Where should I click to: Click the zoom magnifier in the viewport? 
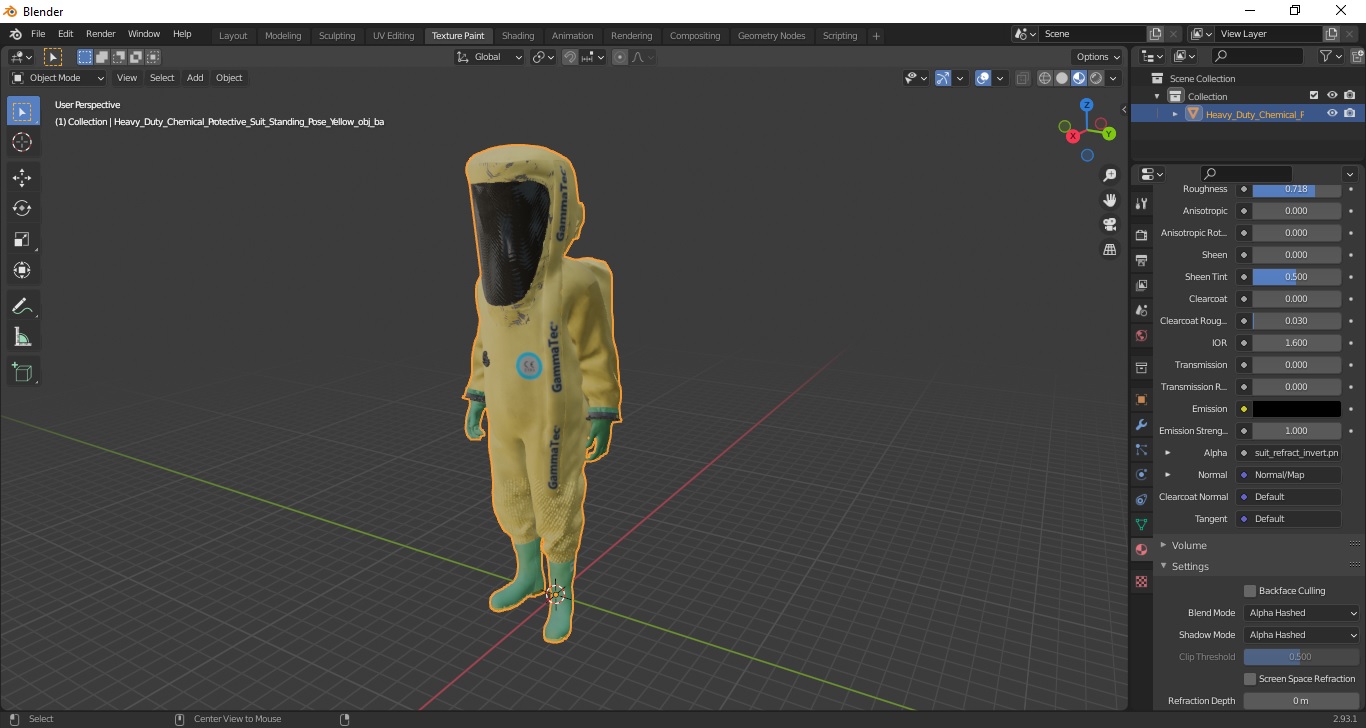(x=1110, y=175)
